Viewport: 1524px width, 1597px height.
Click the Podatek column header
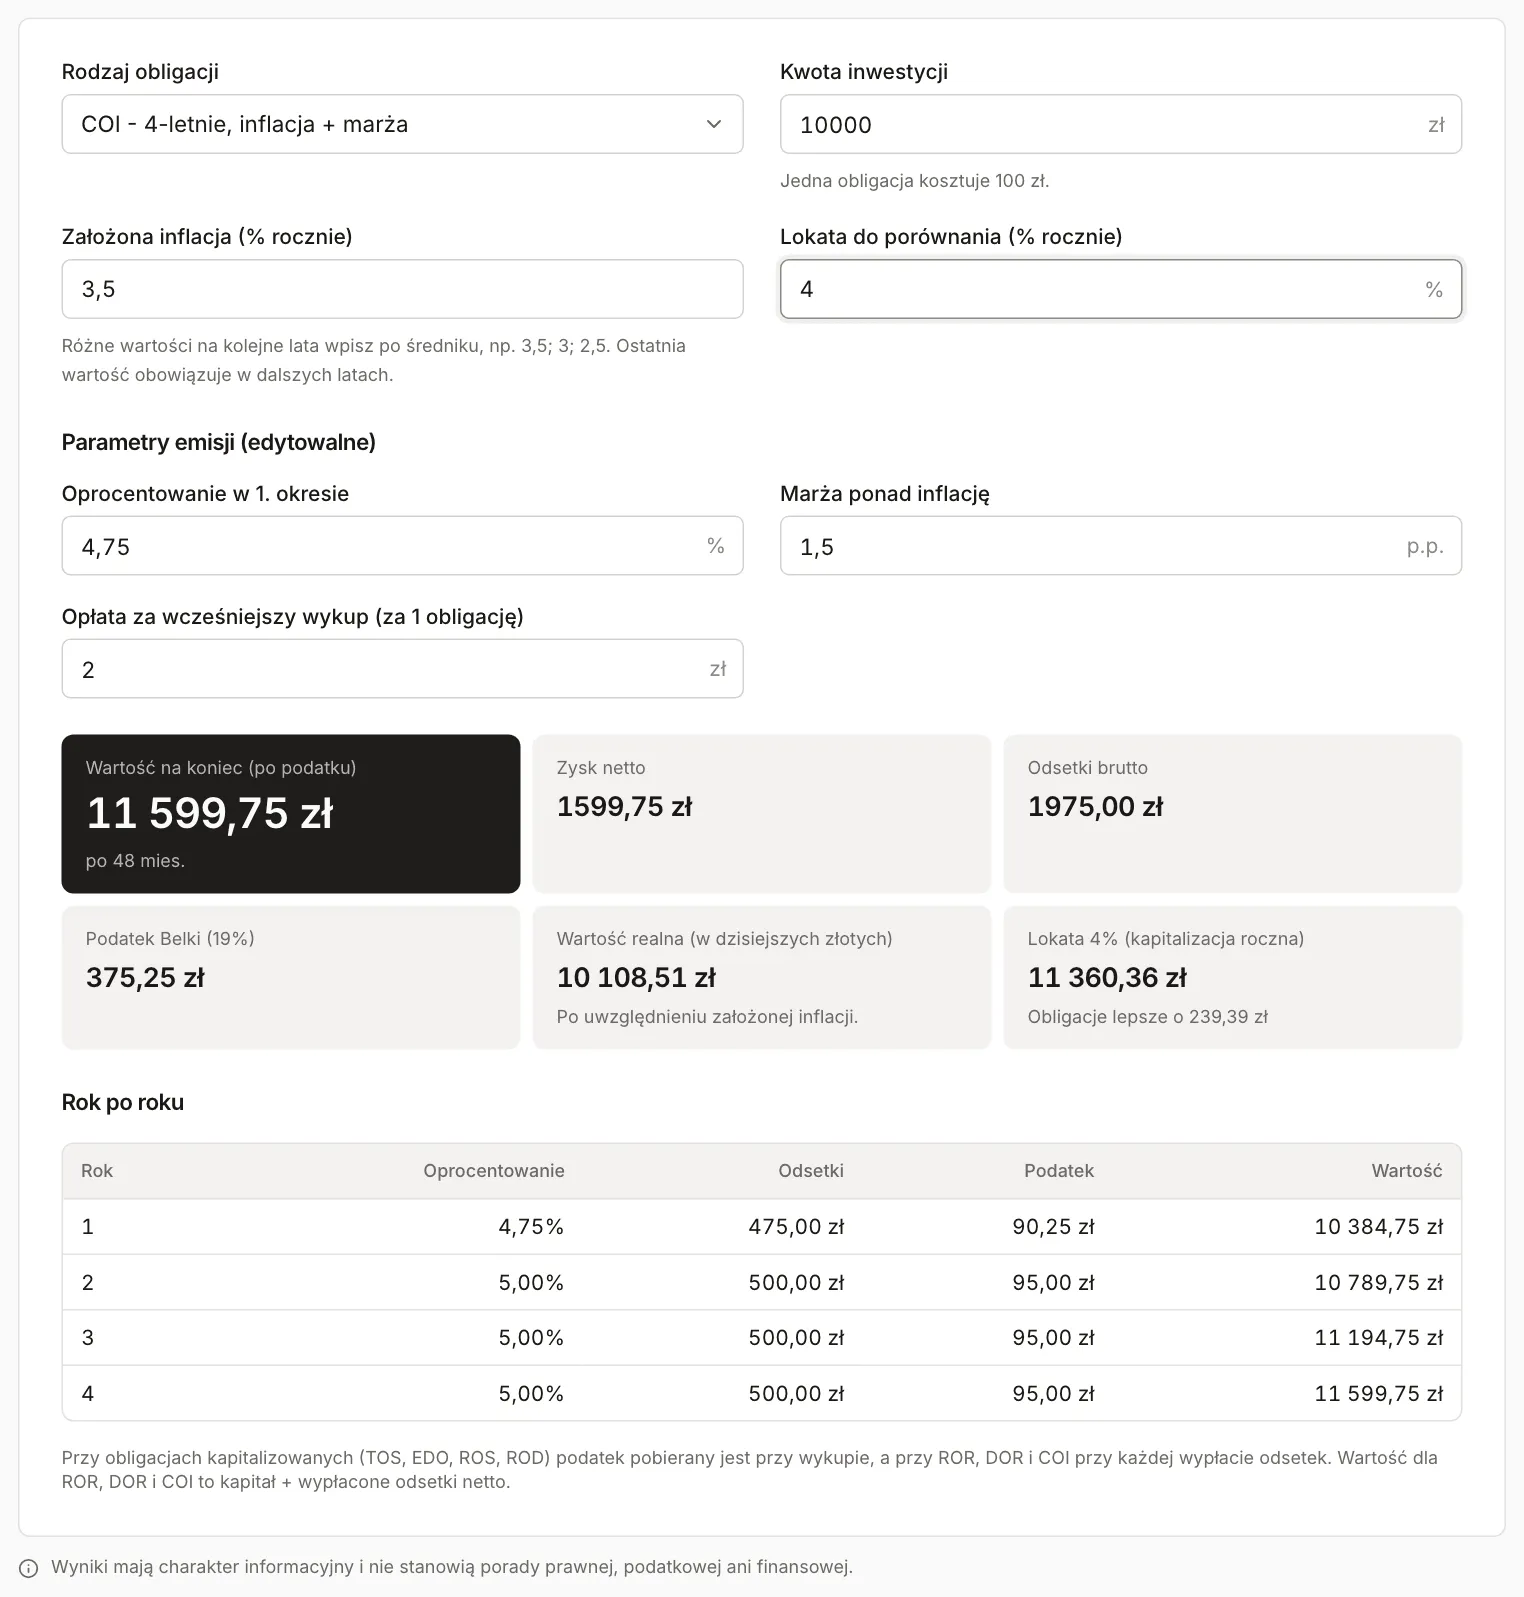(x=1059, y=1171)
